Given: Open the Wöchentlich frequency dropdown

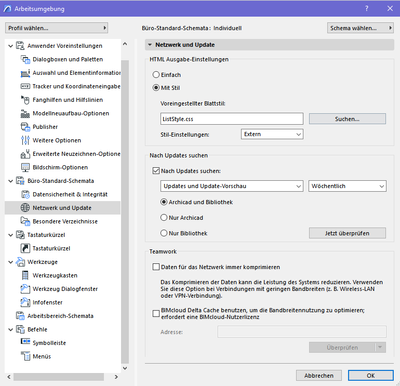Looking at the screenshot, I should click(348, 186).
